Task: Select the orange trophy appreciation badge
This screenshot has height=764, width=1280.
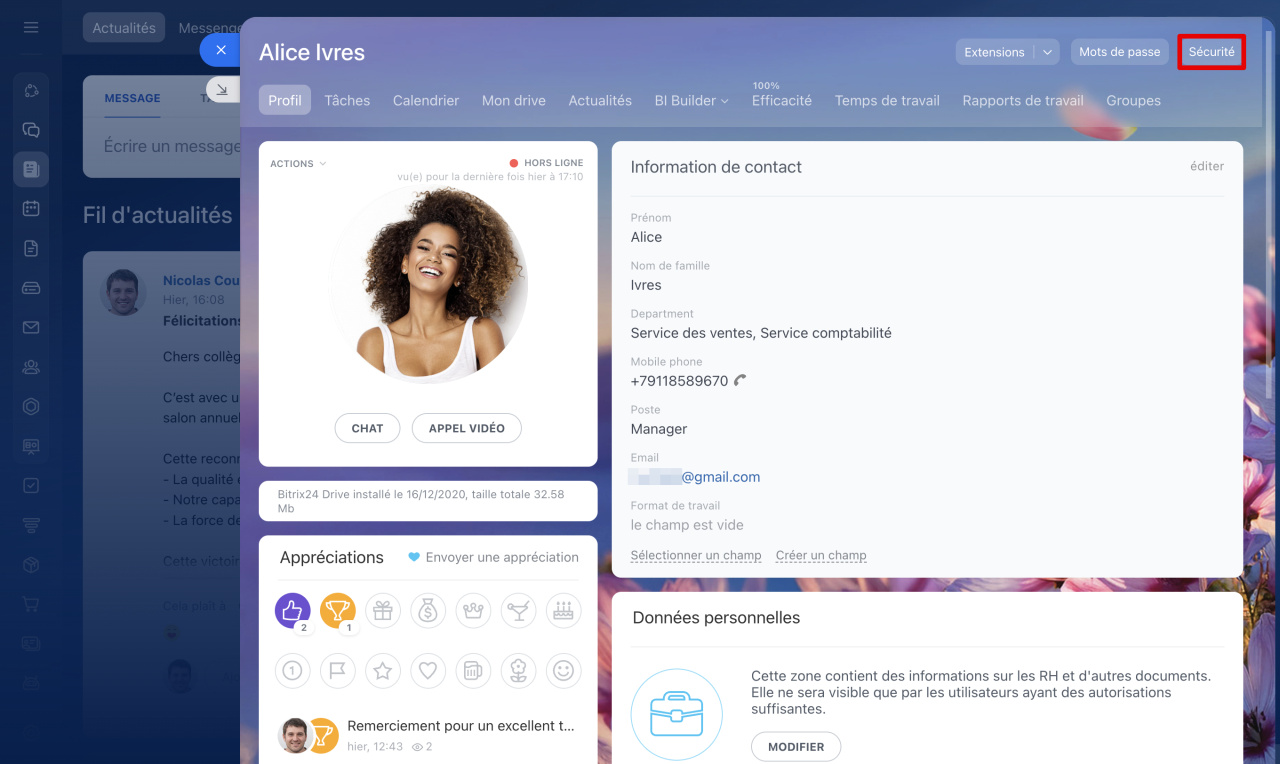Action: pyautogui.click(x=338, y=611)
